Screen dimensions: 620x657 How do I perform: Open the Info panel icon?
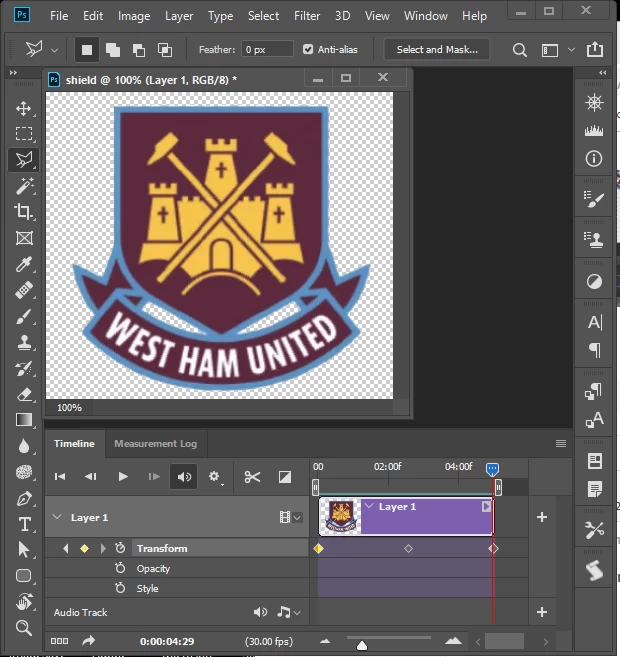(x=594, y=158)
